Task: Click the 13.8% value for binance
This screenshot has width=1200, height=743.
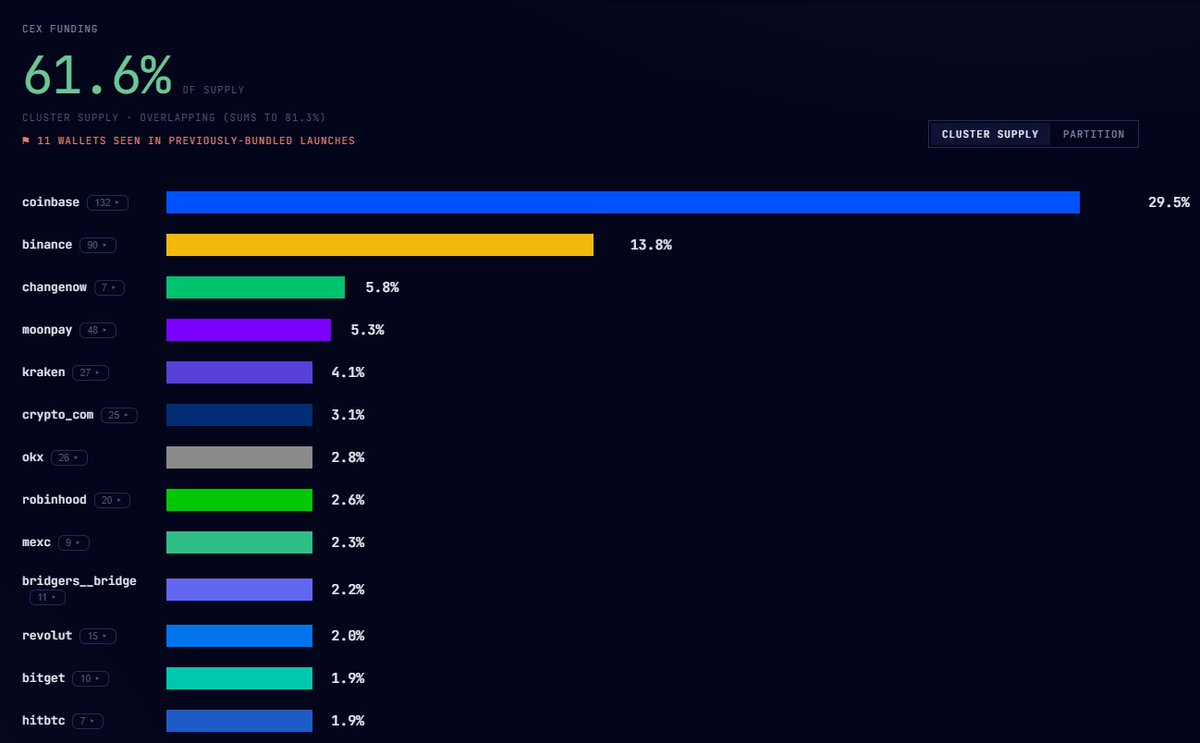Action: click(651, 245)
